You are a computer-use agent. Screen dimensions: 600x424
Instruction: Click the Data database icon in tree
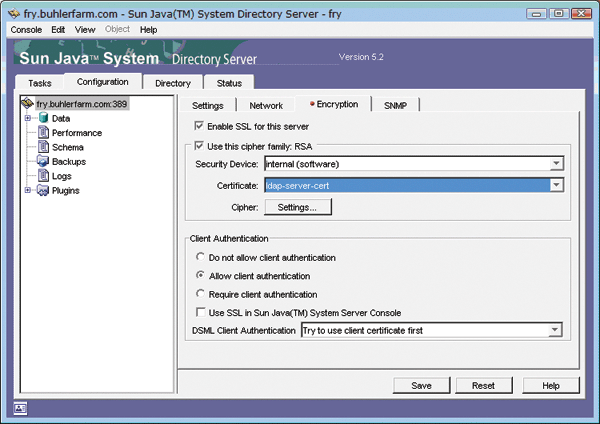point(43,118)
